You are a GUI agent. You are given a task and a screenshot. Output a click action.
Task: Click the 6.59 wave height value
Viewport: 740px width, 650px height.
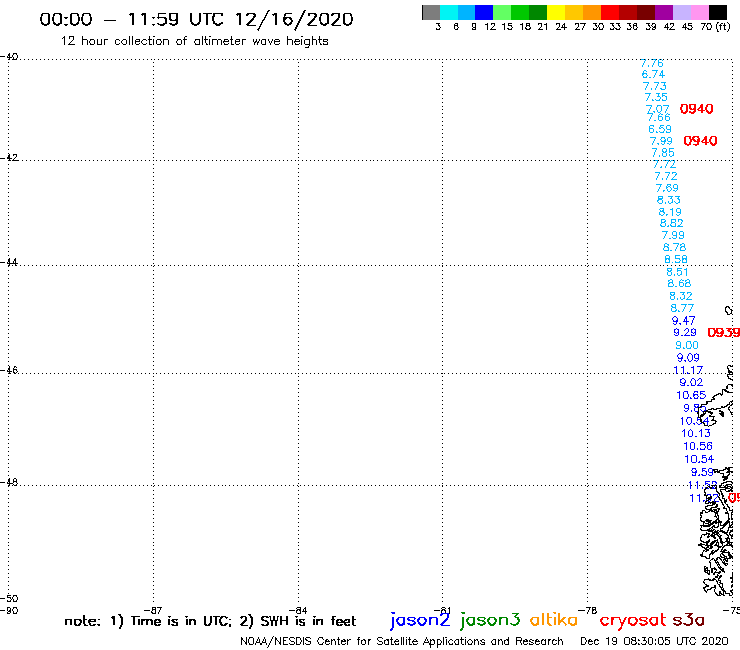(660, 129)
